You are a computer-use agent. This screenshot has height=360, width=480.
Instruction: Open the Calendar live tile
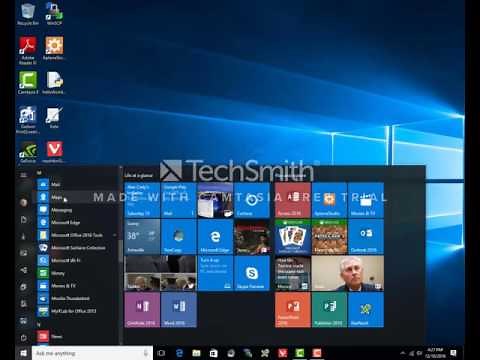(x=142, y=200)
